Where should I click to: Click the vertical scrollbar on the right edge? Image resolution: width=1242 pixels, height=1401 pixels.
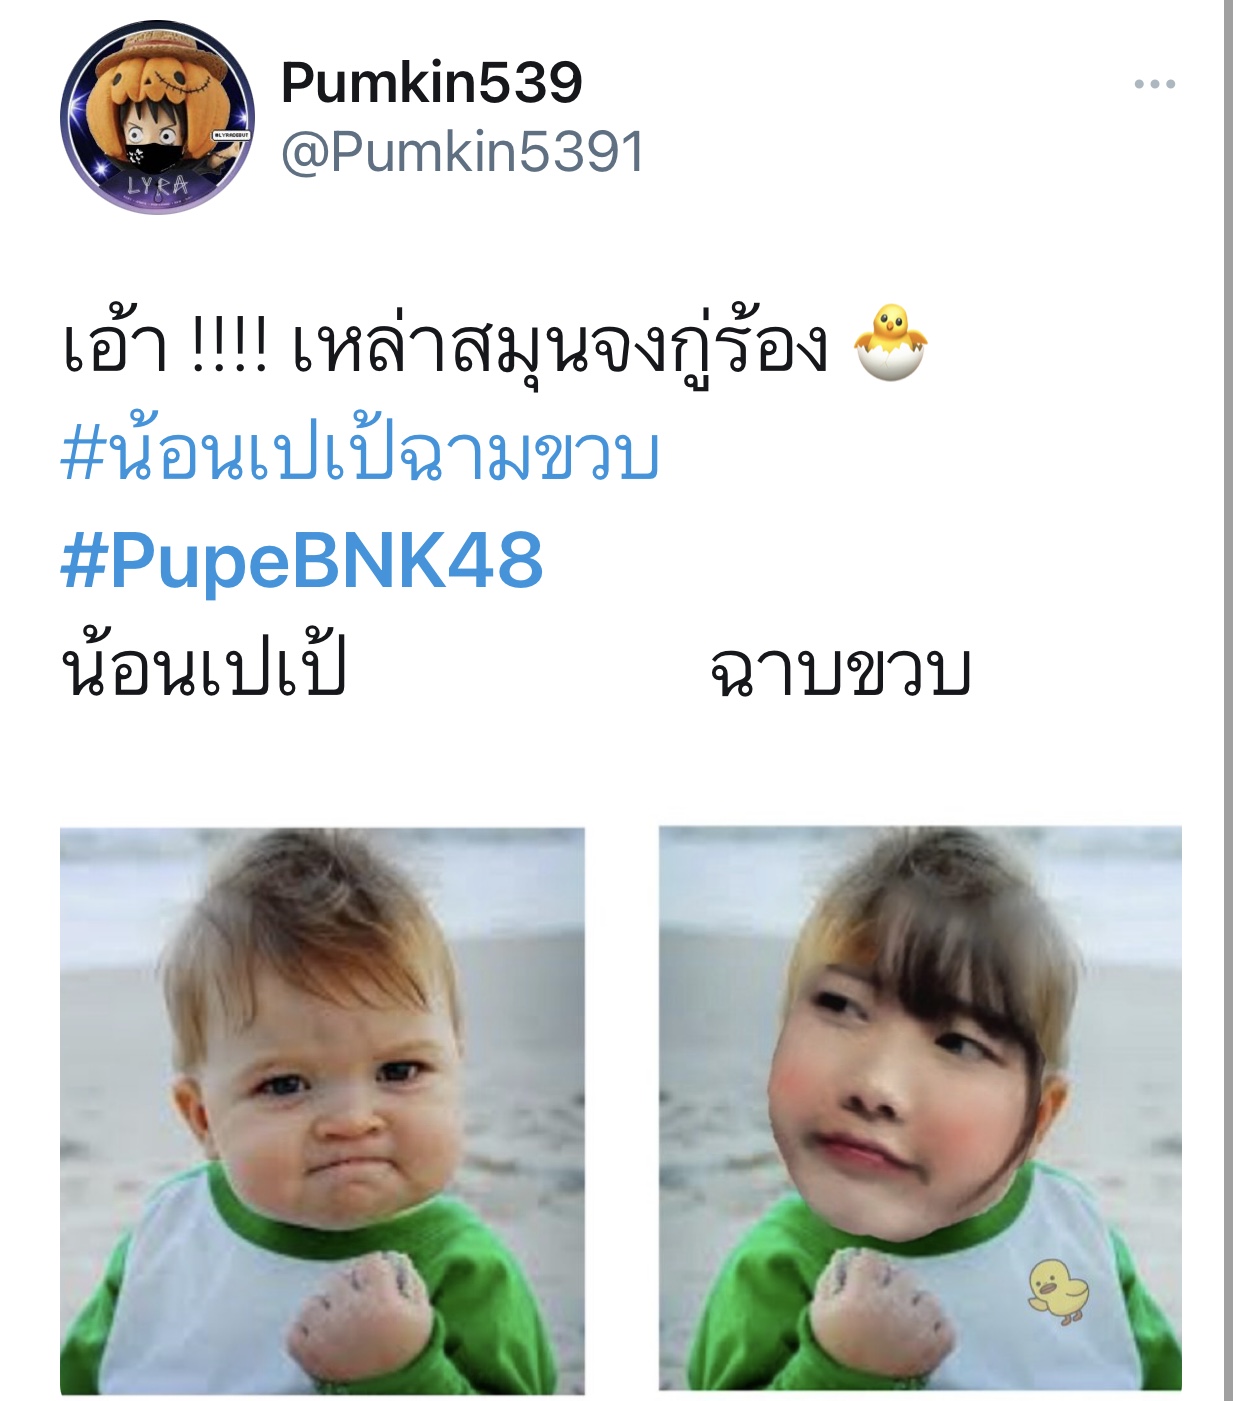[1228, 700]
